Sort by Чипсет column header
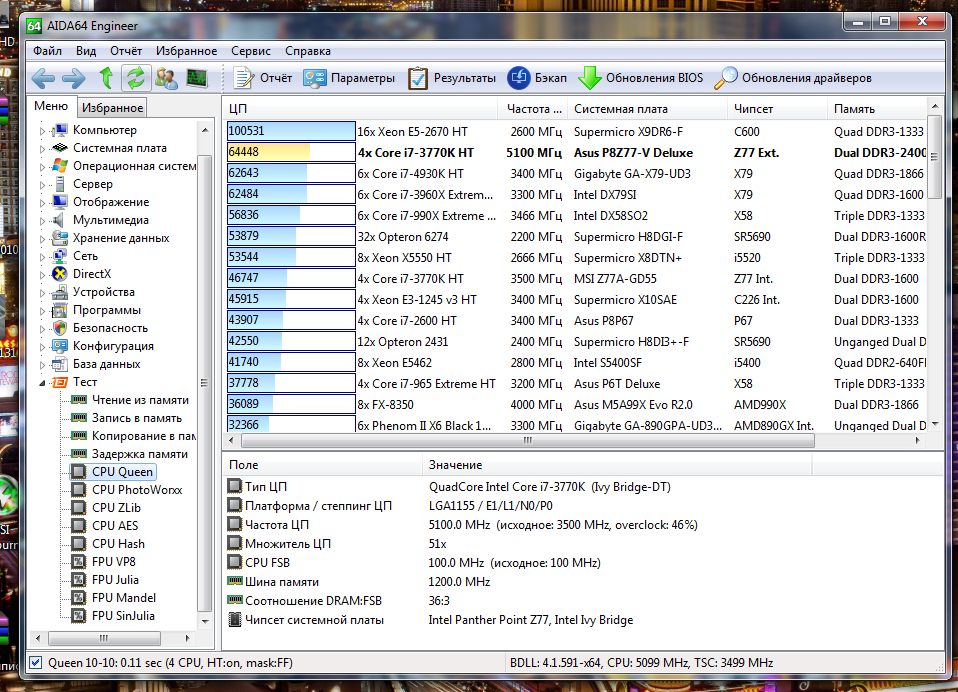The height and width of the screenshot is (692, 958). (x=777, y=109)
